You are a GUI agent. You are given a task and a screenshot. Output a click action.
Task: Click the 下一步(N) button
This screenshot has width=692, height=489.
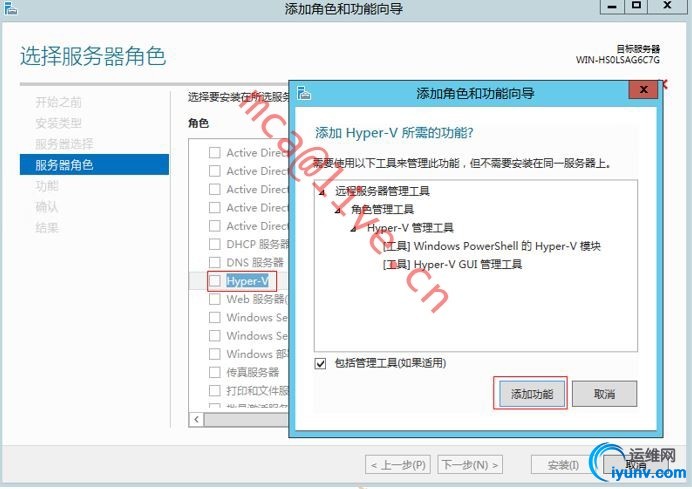(x=470, y=465)
